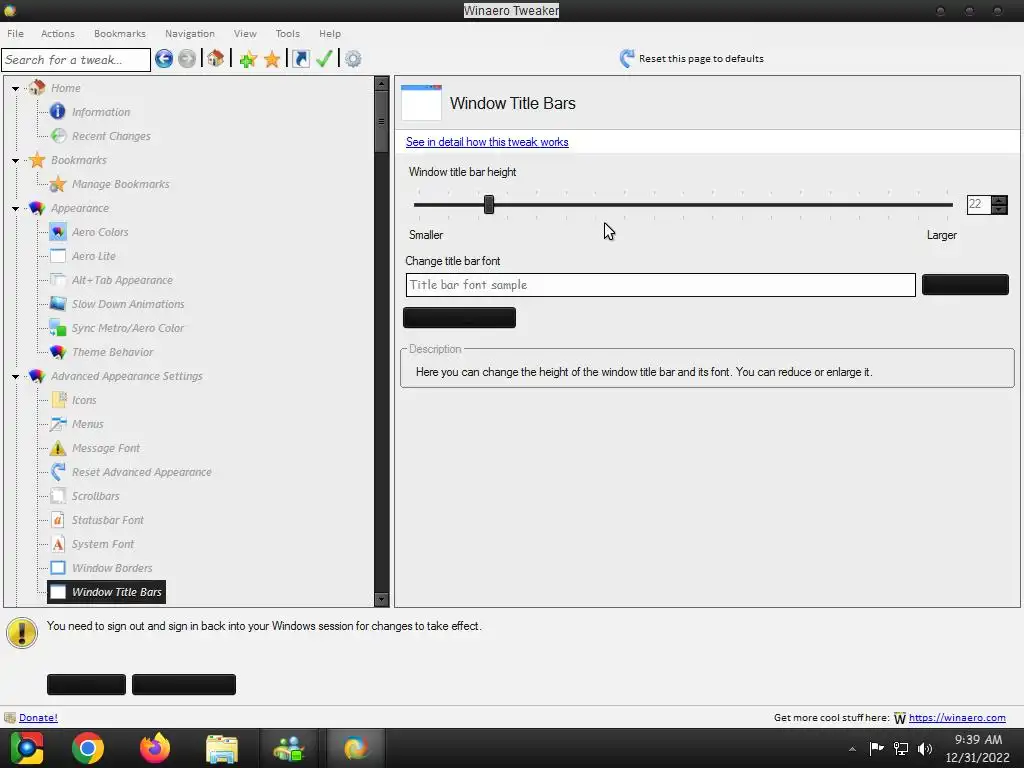This screenshot has width=1024, height=768.
Task: Click the Information tree icon
Action: pyautogui.click(x=57, y=112)
